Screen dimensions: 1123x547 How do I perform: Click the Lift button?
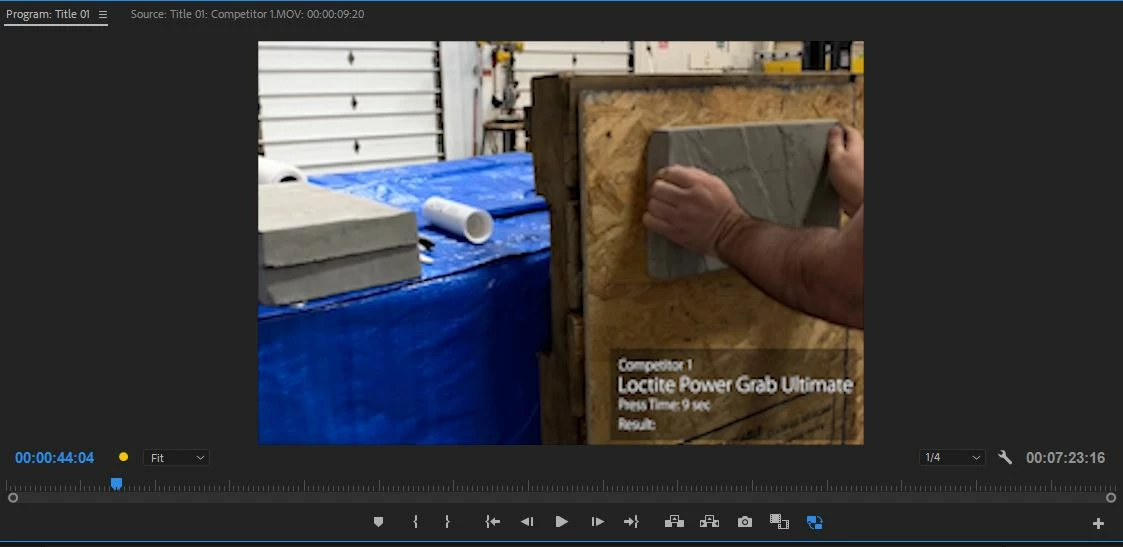[x=674, y=522]
